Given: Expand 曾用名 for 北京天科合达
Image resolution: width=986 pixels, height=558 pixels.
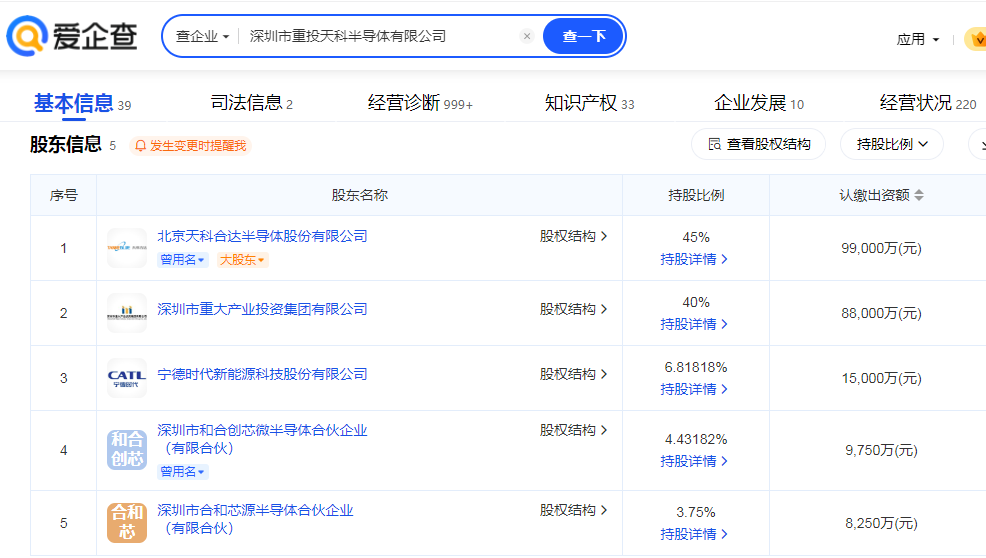Looking at the screenshot, I should click(x=183, y=260).
